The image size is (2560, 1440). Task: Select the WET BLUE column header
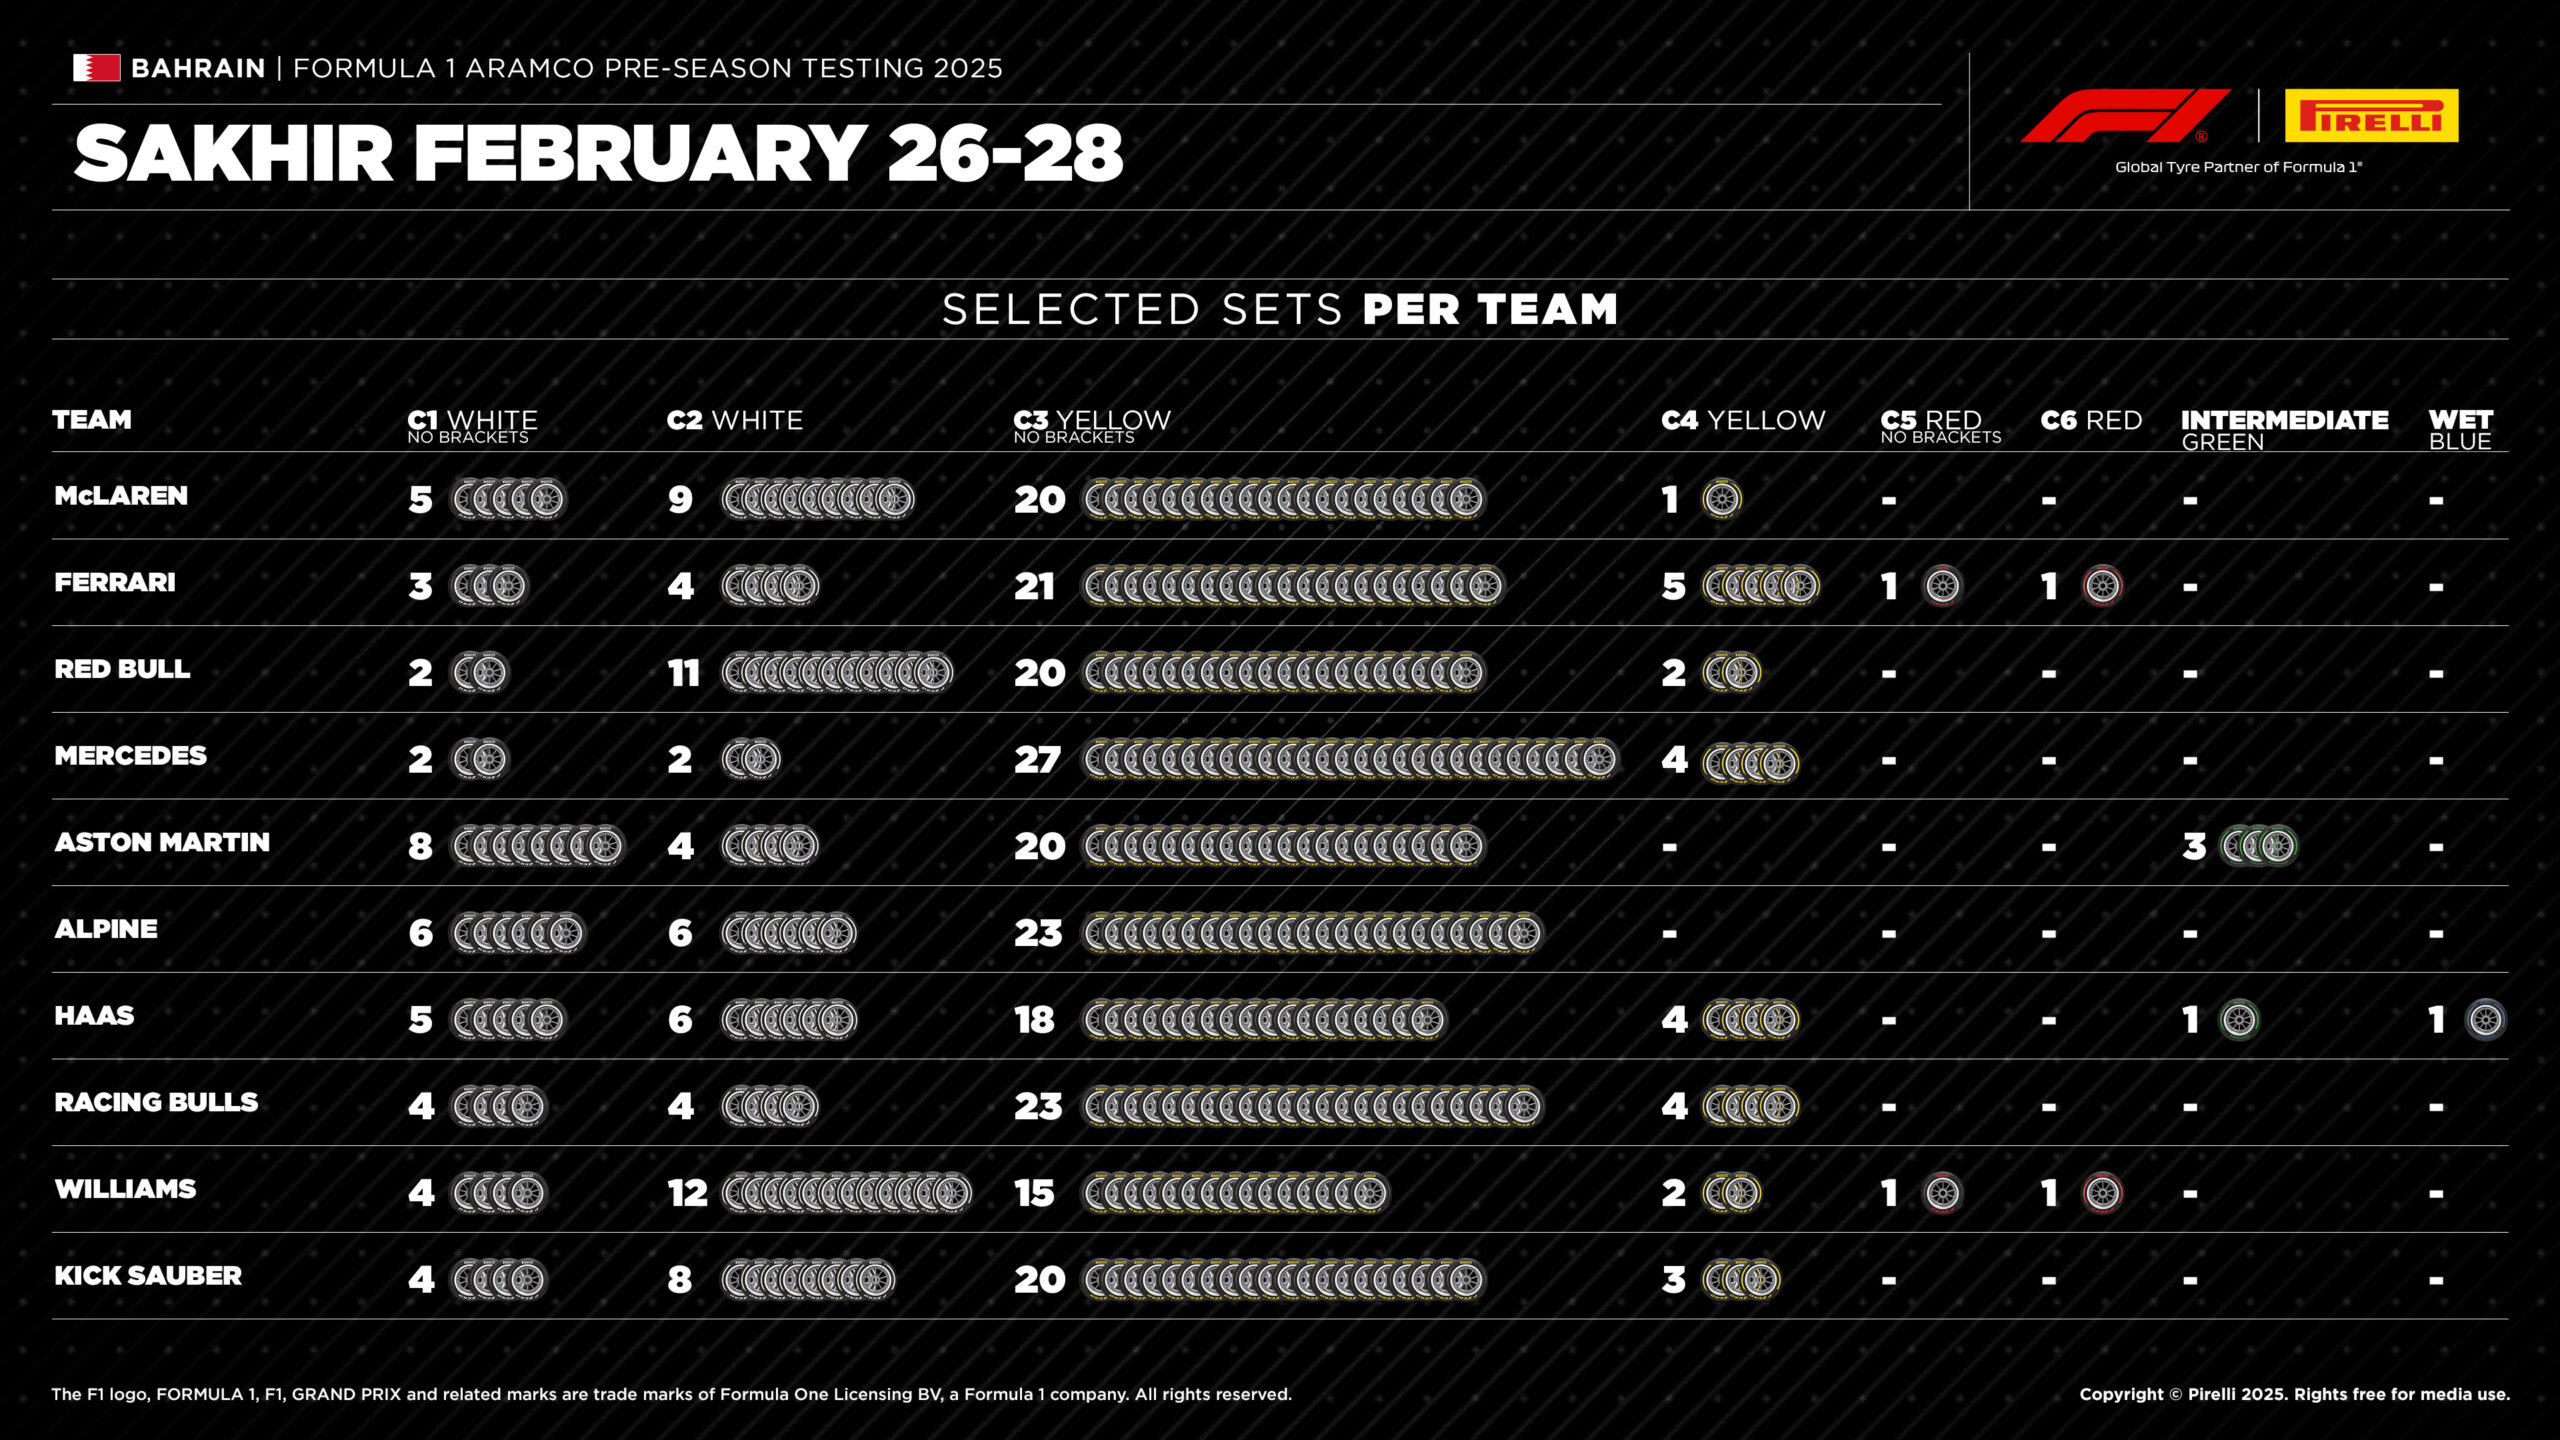pos(2461,430)
